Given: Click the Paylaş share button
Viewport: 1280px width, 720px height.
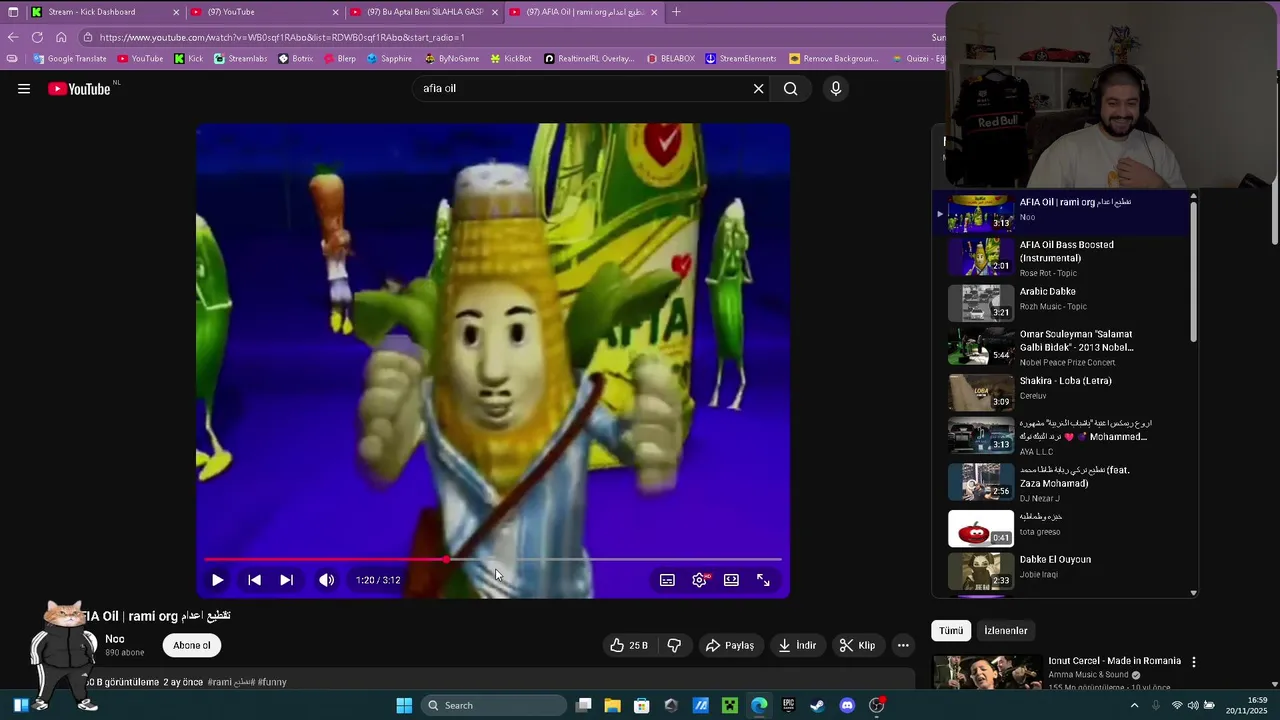Looking at the screenshot, I should point(730,646).
